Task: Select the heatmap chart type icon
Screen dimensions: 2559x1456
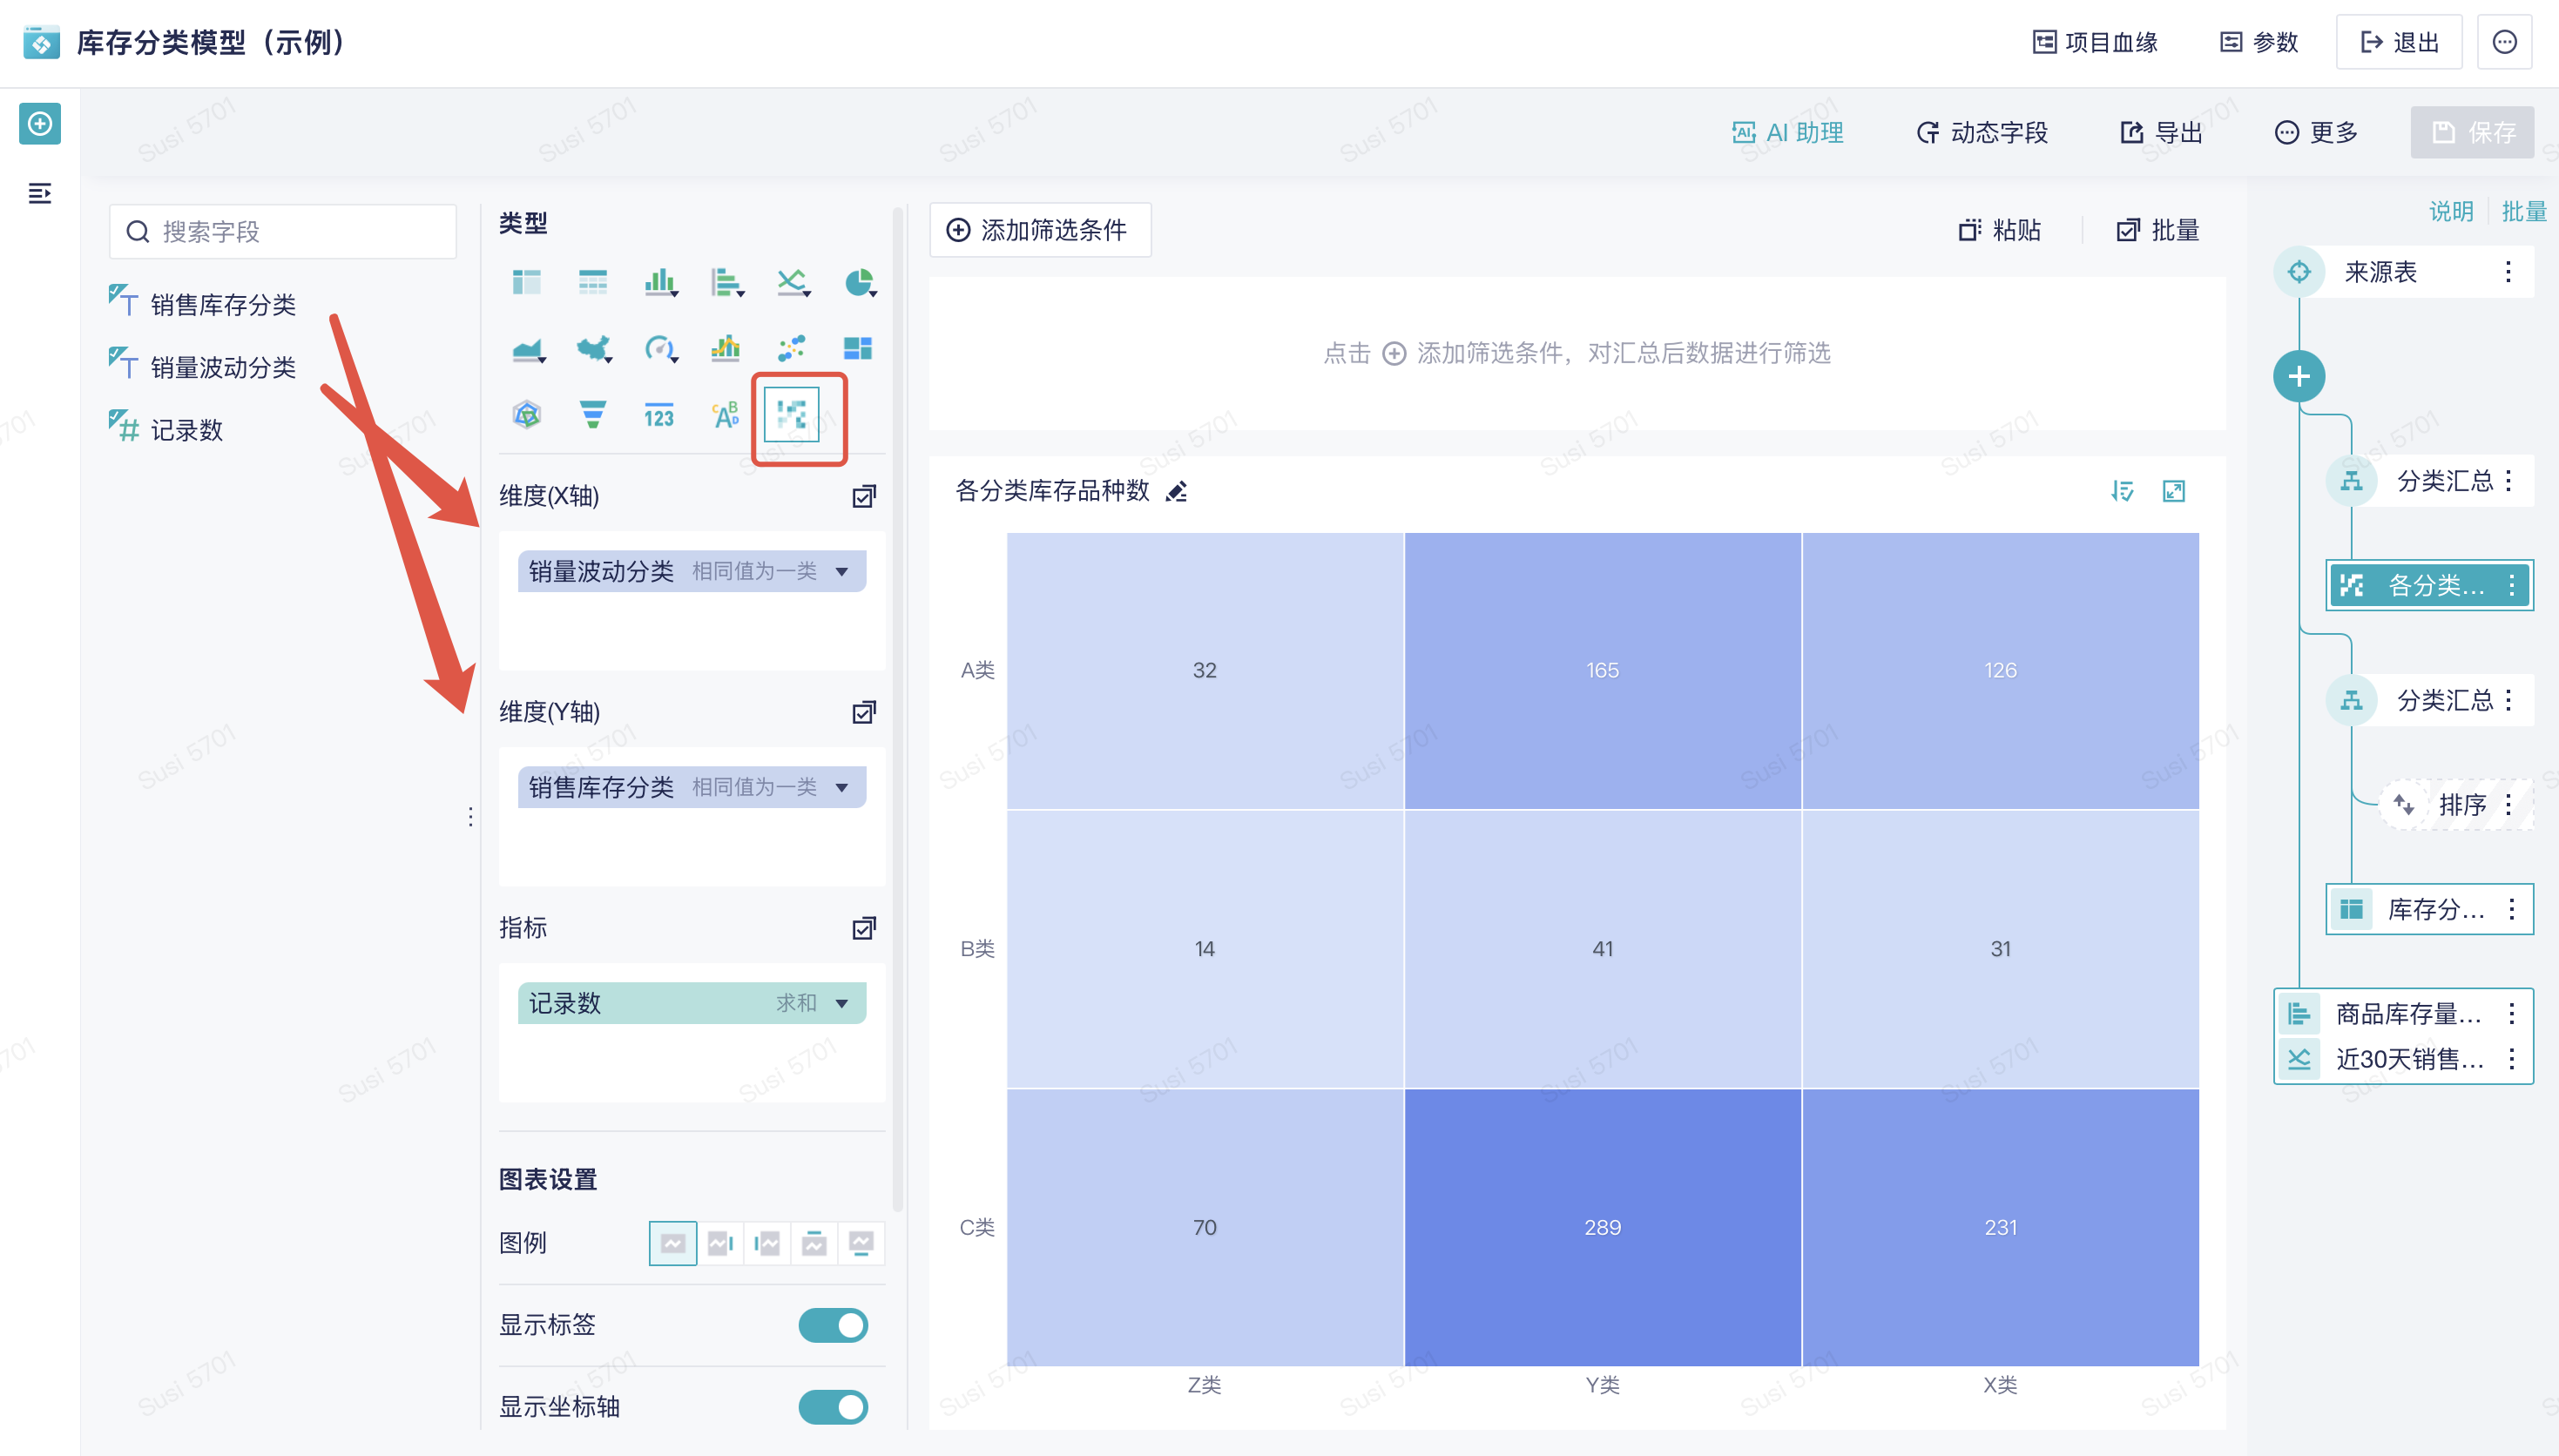Action: (x=791, y=414)
